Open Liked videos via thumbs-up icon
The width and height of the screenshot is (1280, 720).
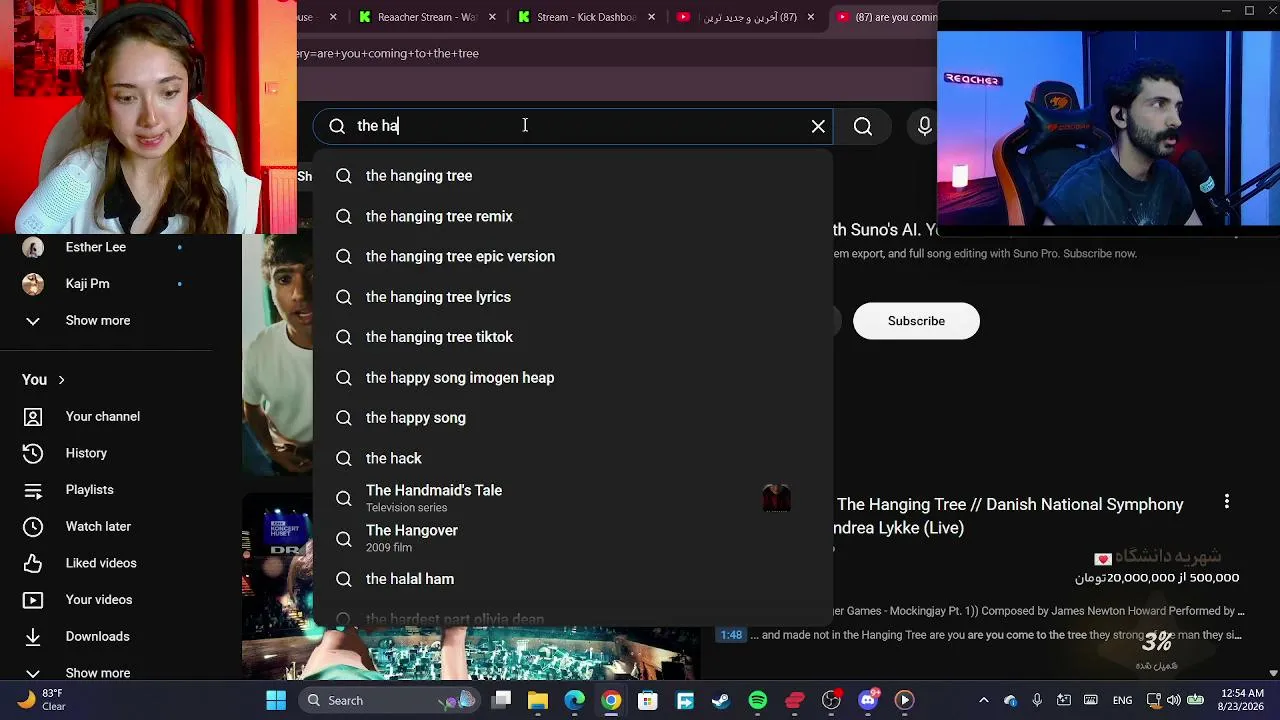pyautogui.click(x=33, y=563)
